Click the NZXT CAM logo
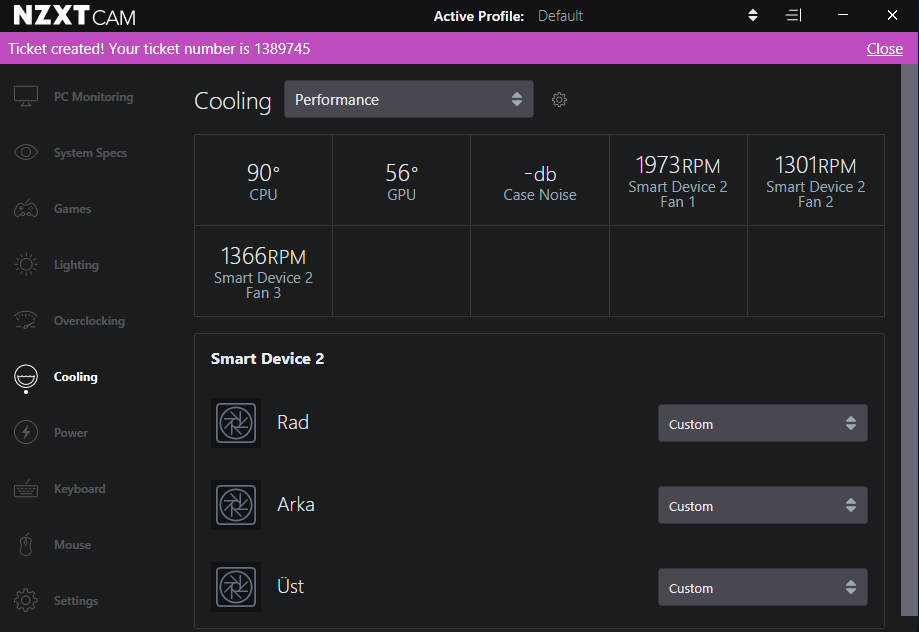 (x=74, y=16)
